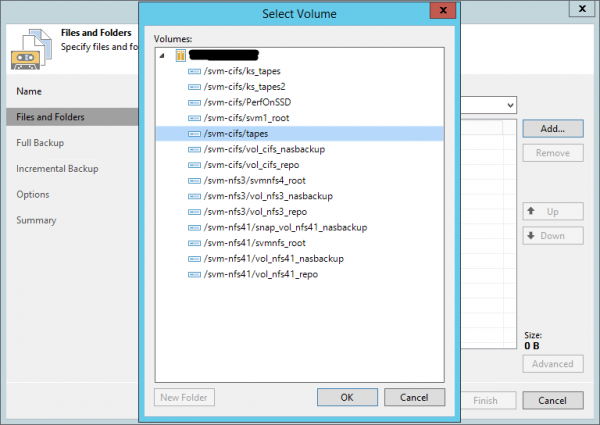Open the dropdown behind the Select Volume dialog
The height and width of the screenshot is (425, 600).
point(510,105)
